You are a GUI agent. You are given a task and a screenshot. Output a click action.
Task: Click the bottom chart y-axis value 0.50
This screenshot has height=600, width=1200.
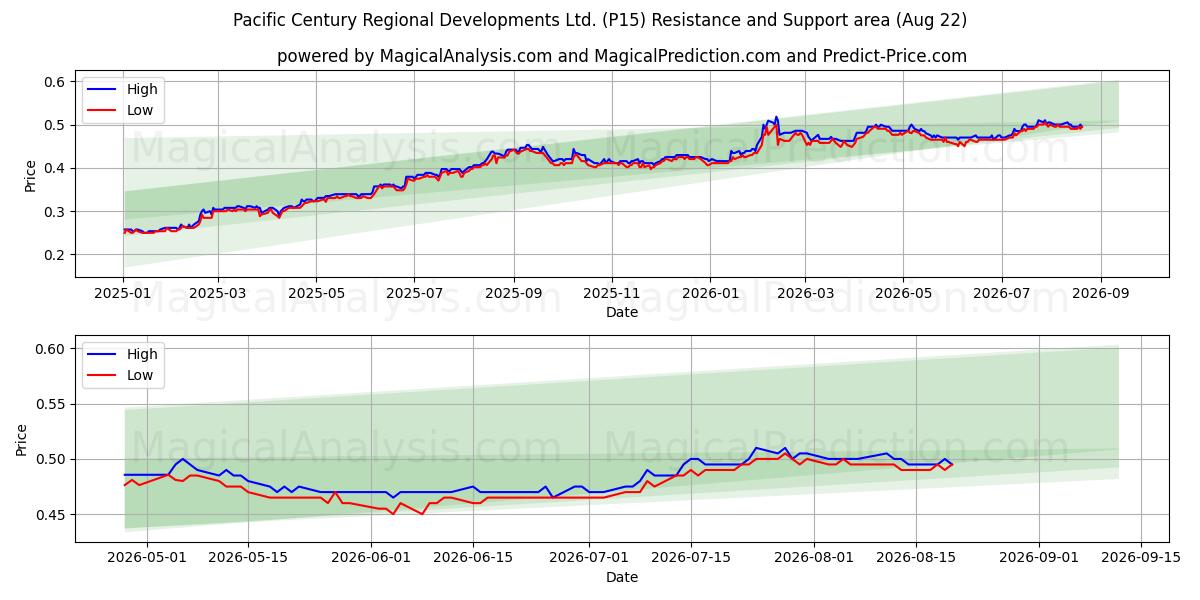click(x=52, y=460)
